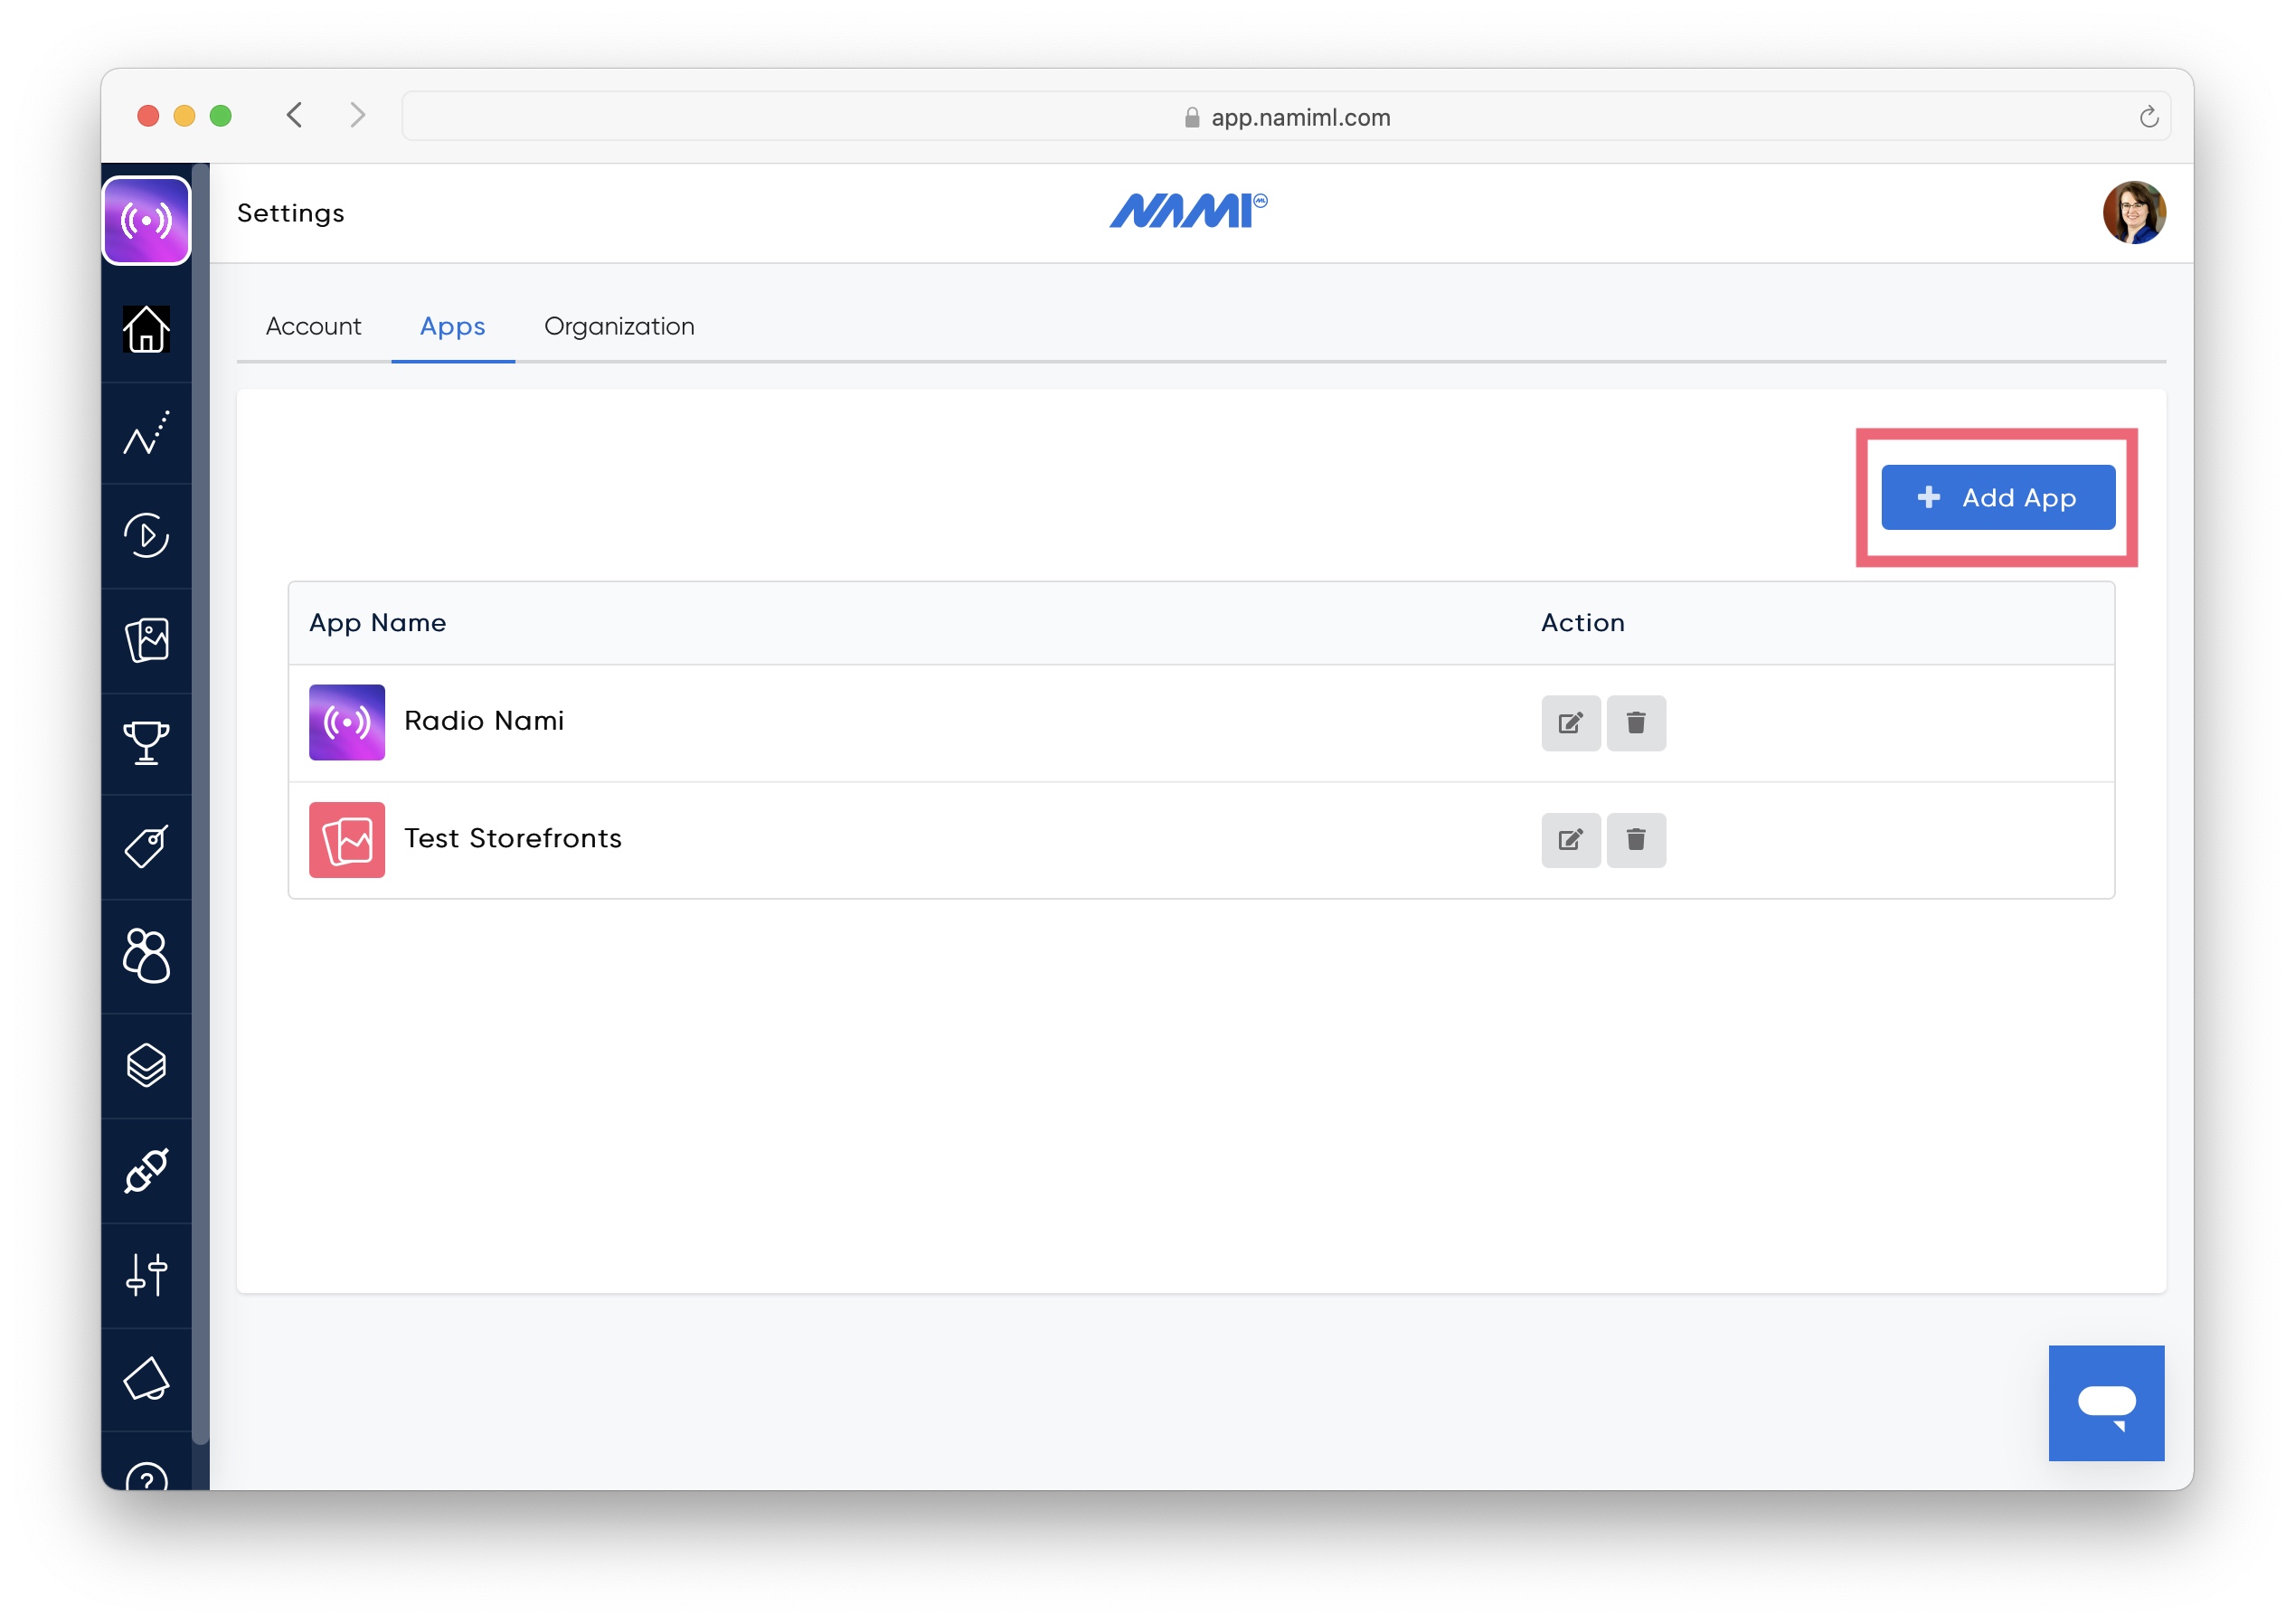Delete the Test Storefronts app

1635,839
